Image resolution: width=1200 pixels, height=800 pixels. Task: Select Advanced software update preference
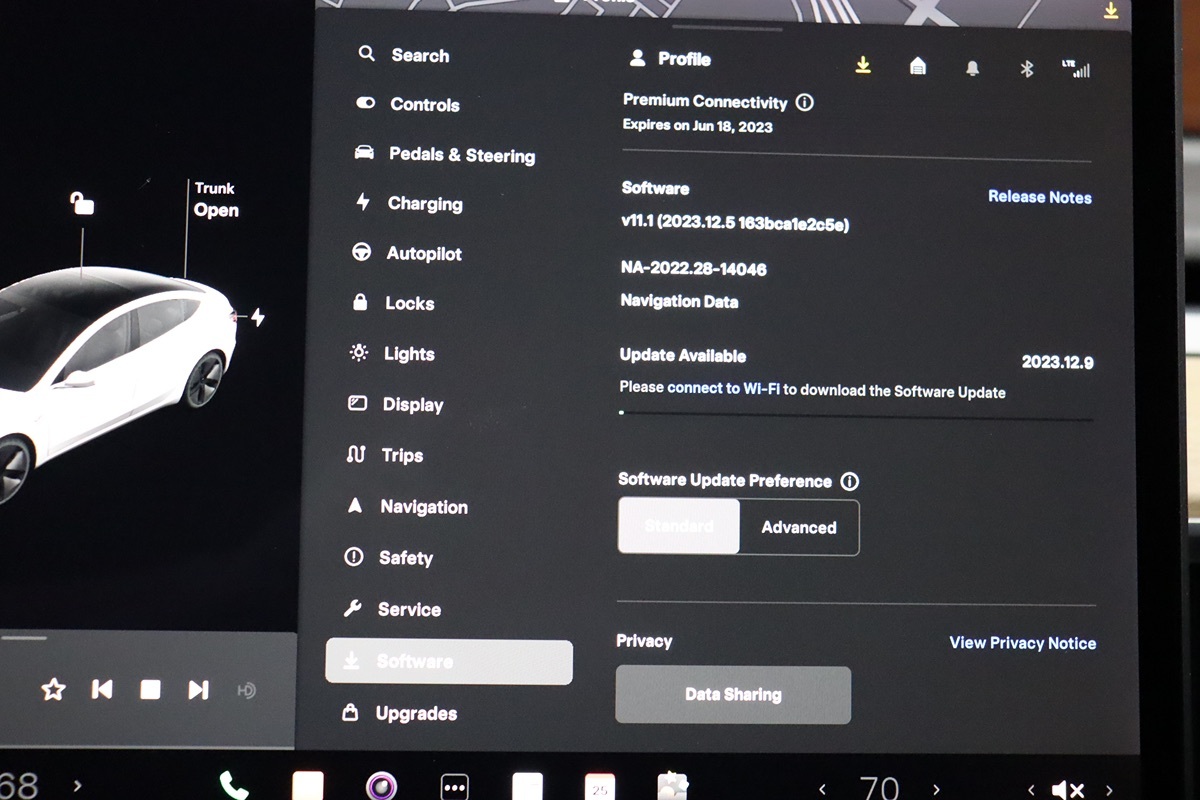click(x=799, y=527)
